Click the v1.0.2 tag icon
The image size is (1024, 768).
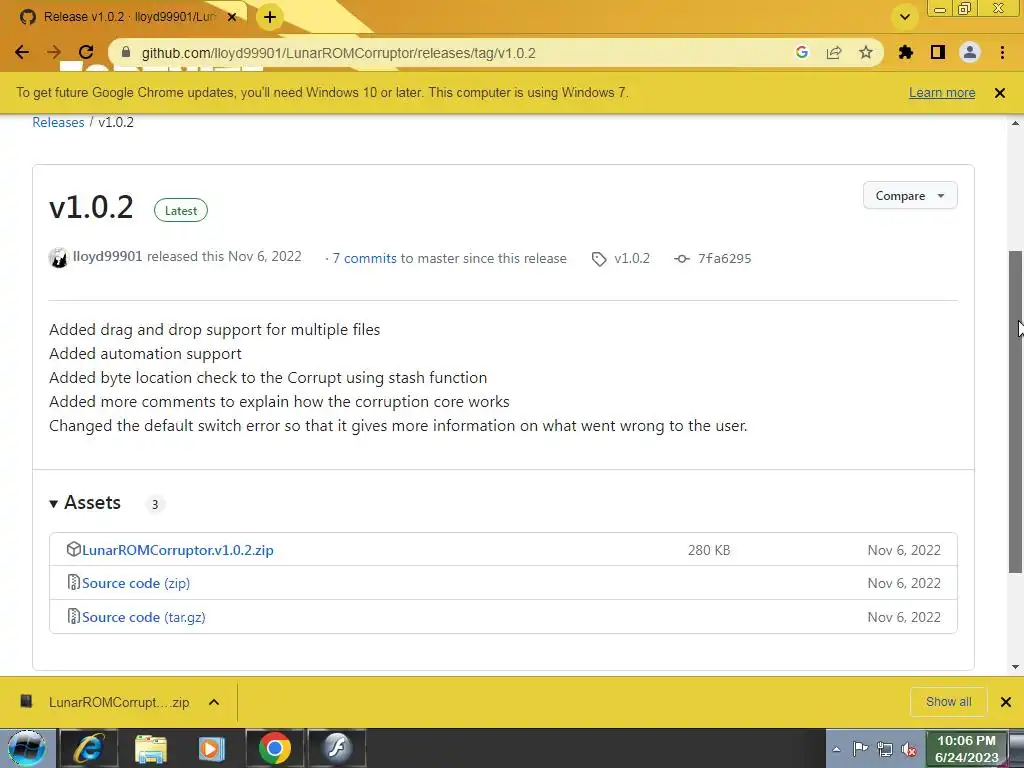pyautogui.click(x=599, y=259)
